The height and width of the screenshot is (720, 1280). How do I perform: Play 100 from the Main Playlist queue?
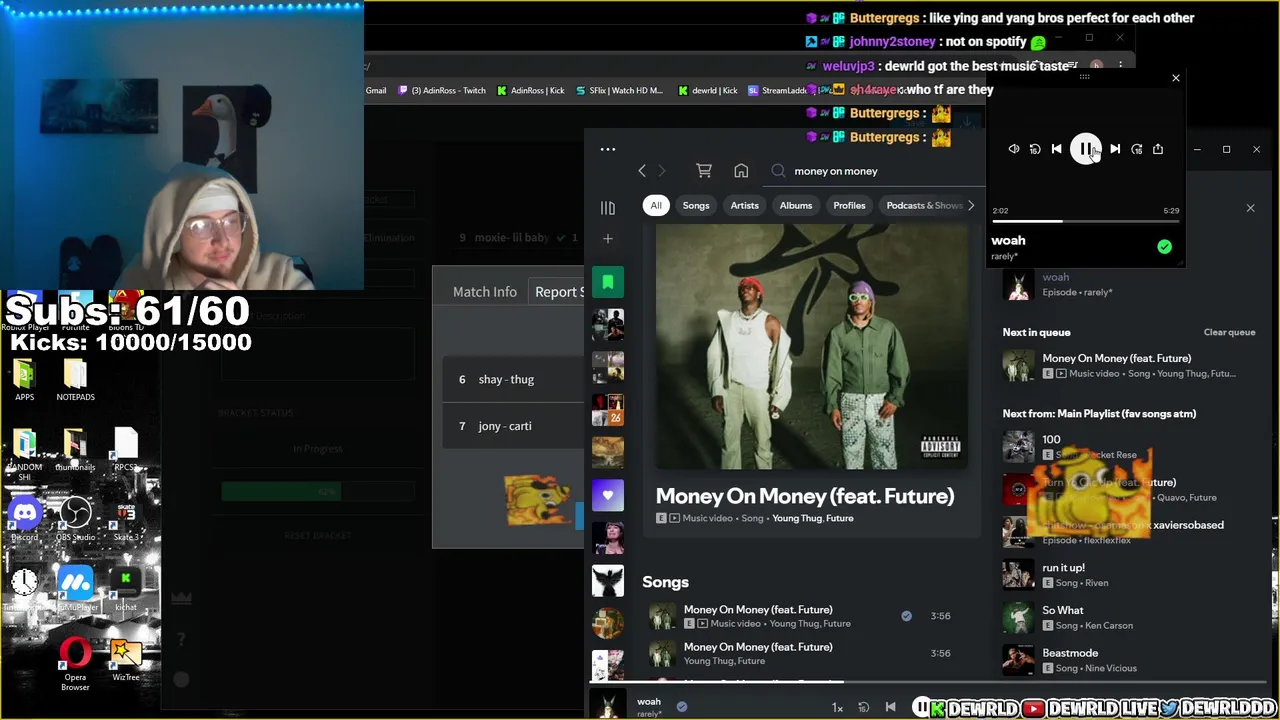(1130, 446)
